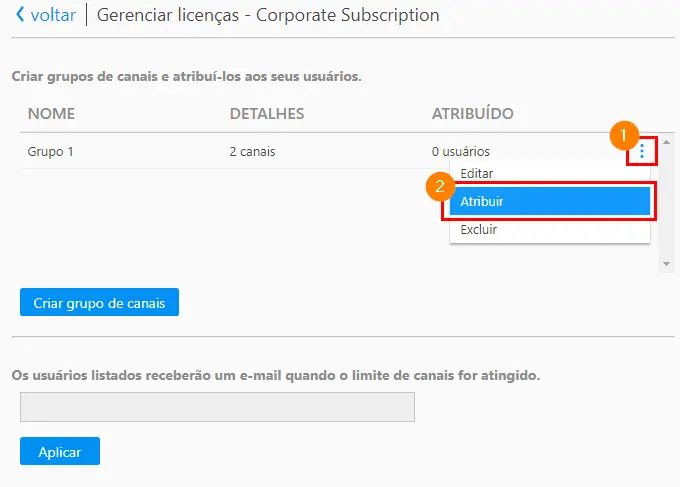Open the three-dot menu for Grupo 1
680x487 pixels.
[x=642, y=151]
